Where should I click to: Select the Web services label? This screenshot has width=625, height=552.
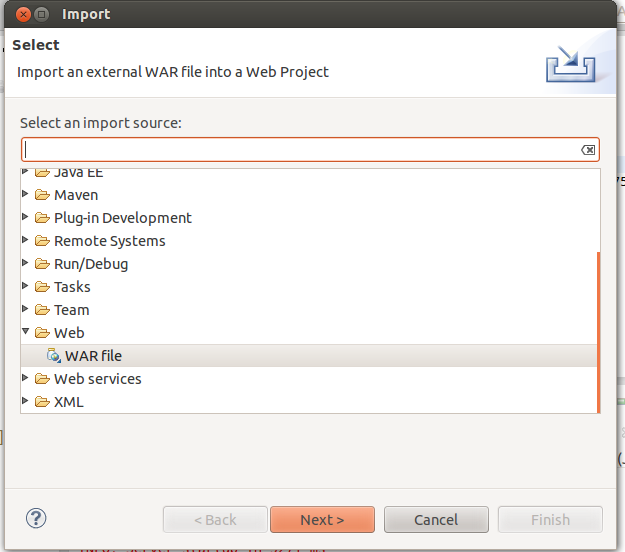(x=97, y=379)
